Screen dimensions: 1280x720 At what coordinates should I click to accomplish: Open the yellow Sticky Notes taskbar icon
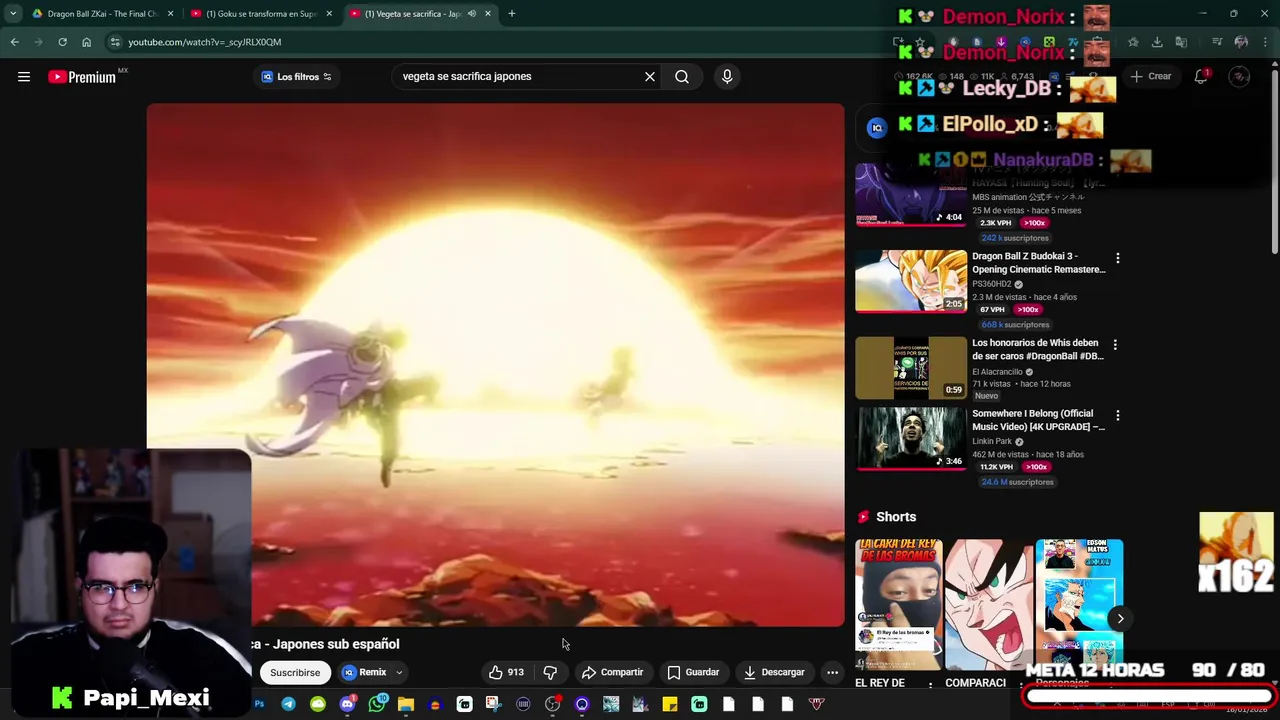pos(670,704)
